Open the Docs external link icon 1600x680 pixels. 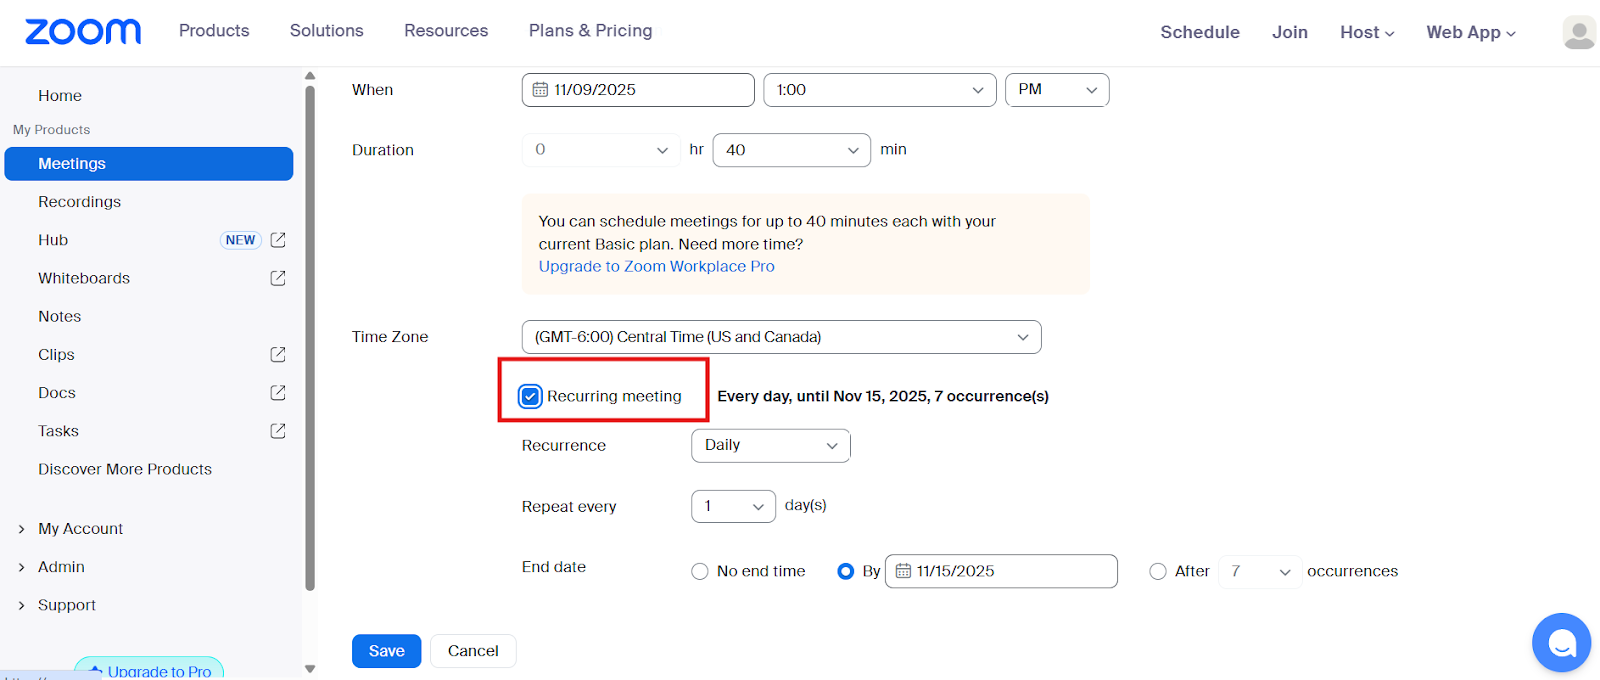[x=278, y=393]
